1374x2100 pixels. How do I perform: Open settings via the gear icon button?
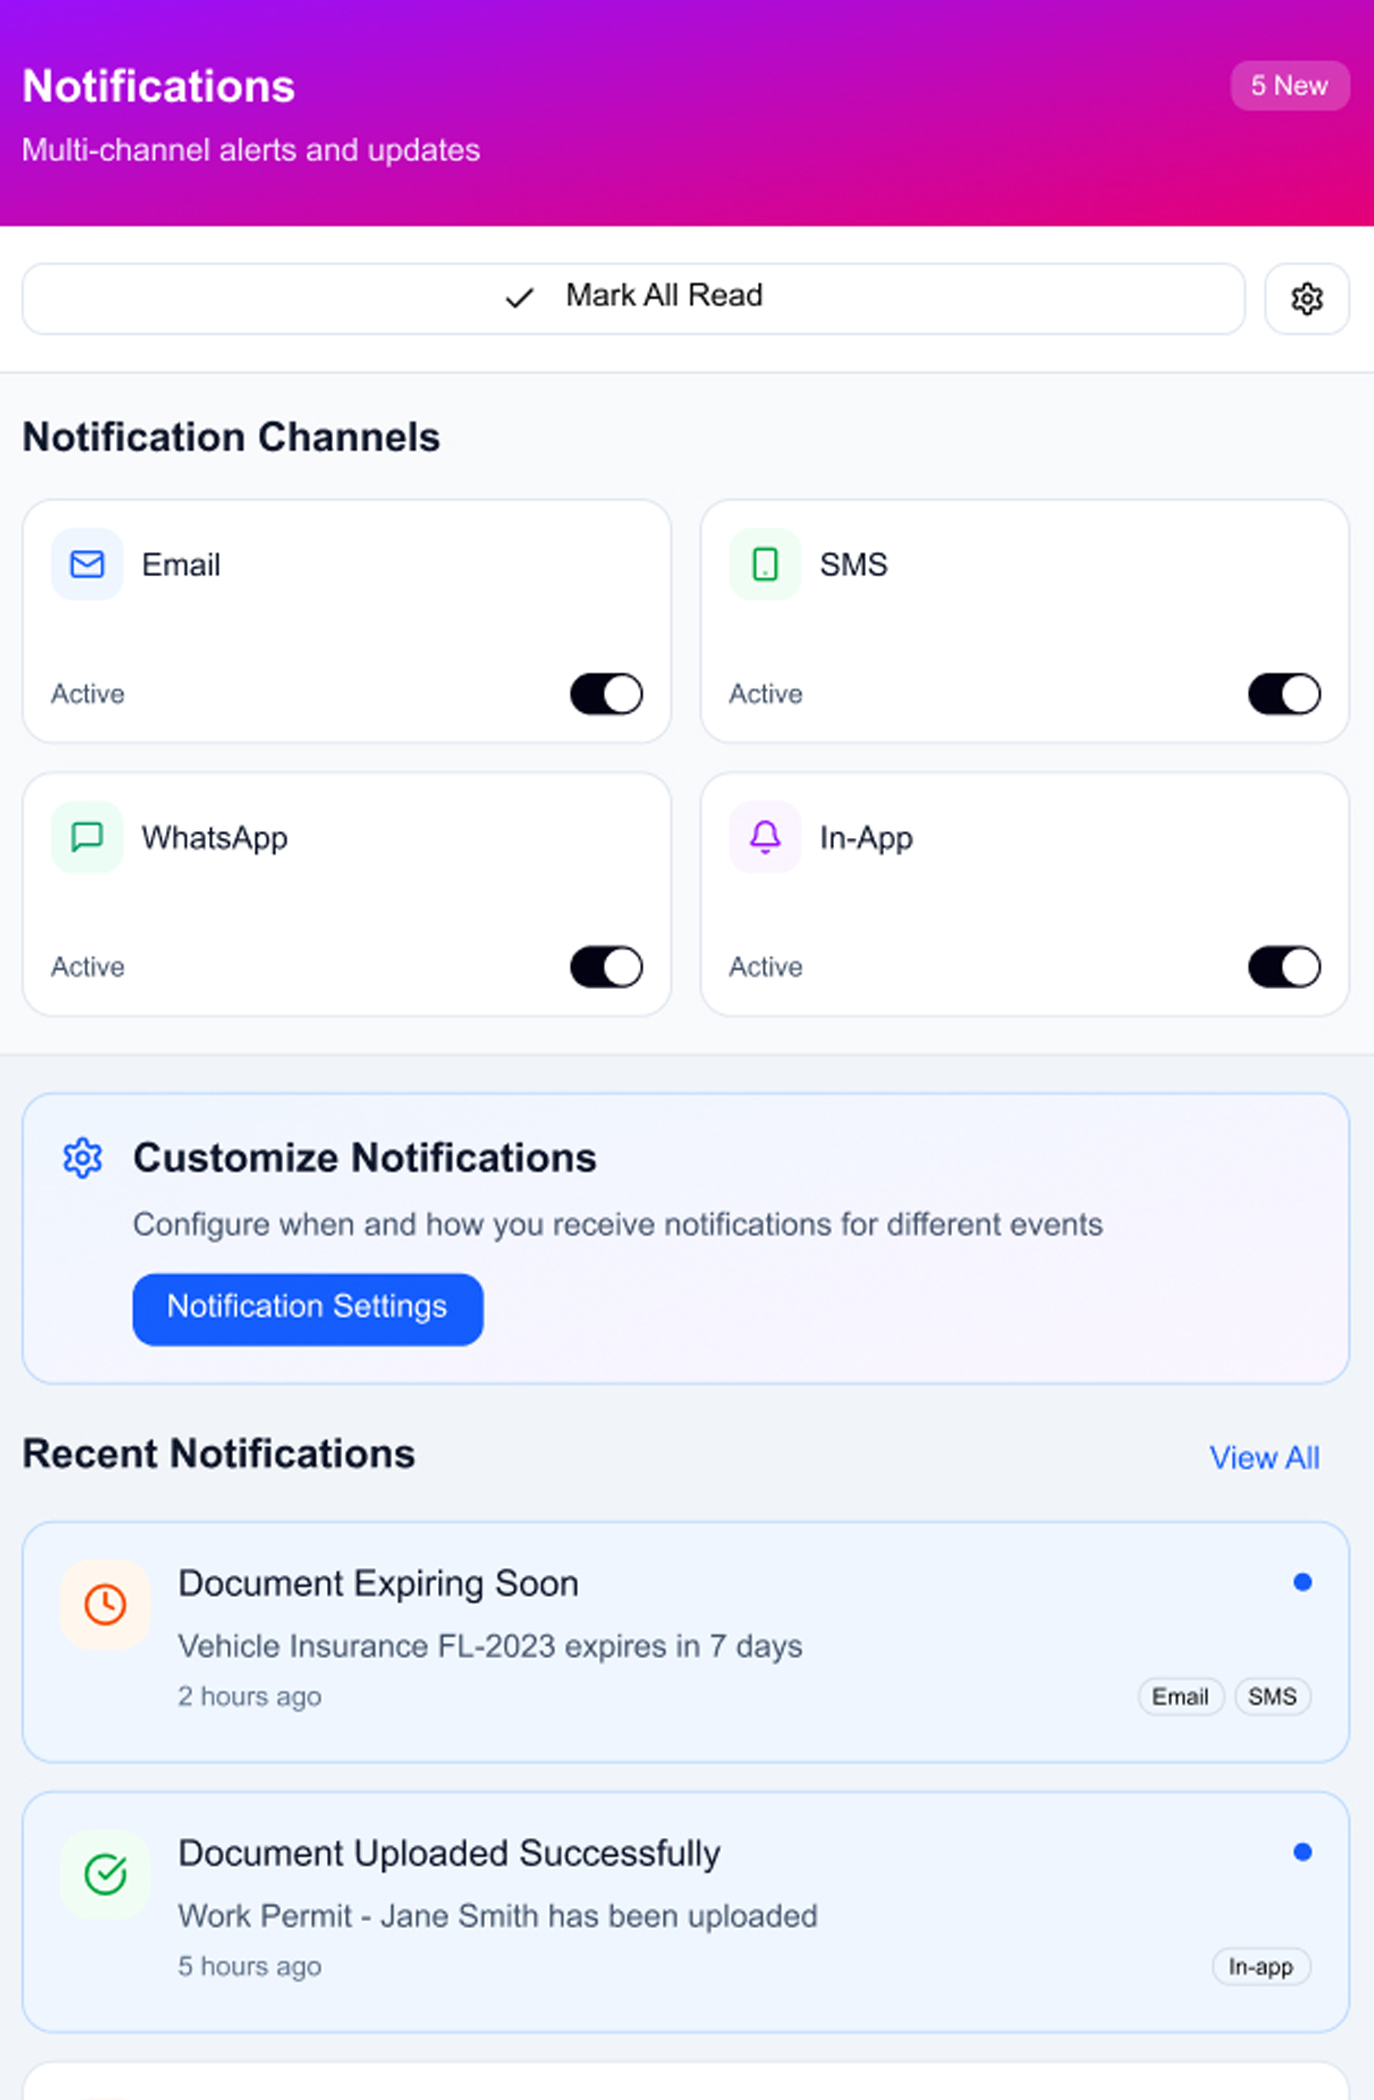[x=1306, y=299]
